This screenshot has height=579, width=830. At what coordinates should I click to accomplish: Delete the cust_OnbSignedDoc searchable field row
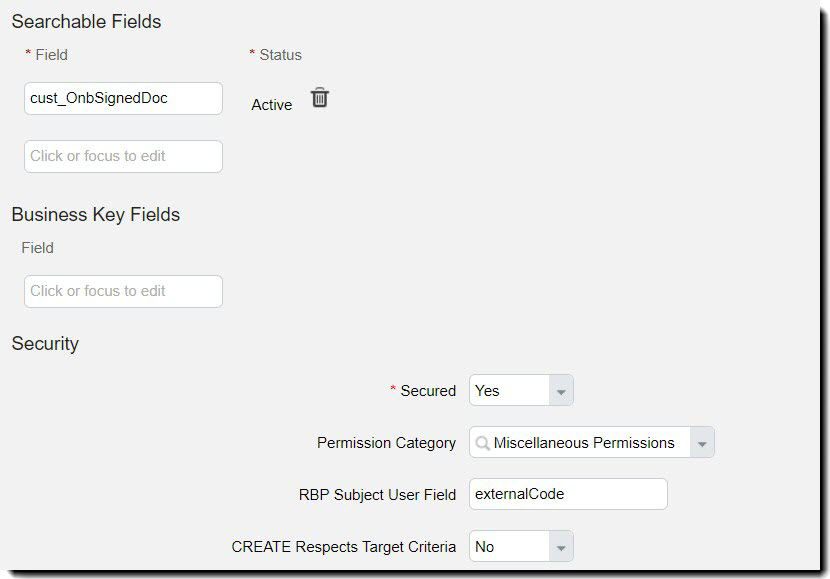320,98
